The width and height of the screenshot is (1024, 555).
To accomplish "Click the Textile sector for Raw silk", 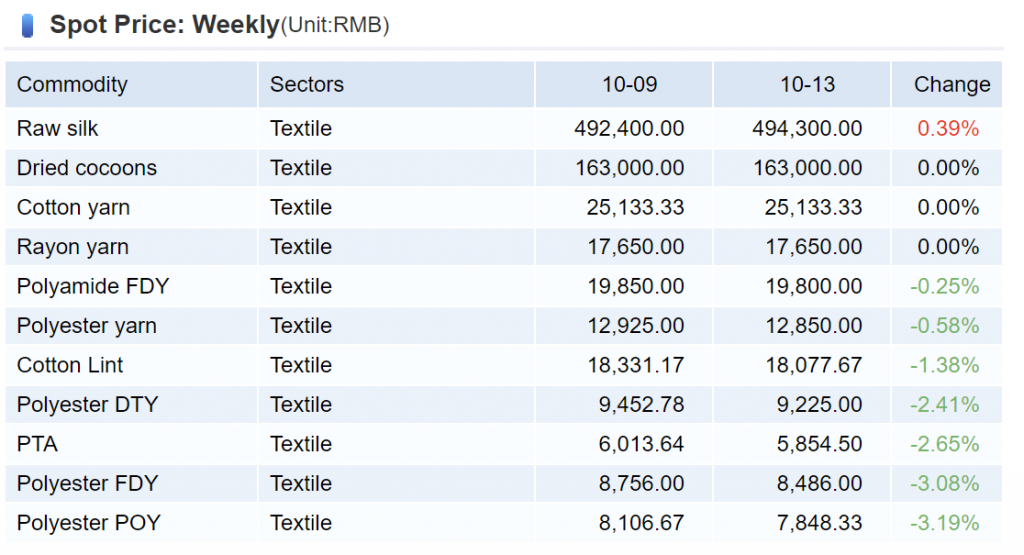I will [x=300, y=129].
